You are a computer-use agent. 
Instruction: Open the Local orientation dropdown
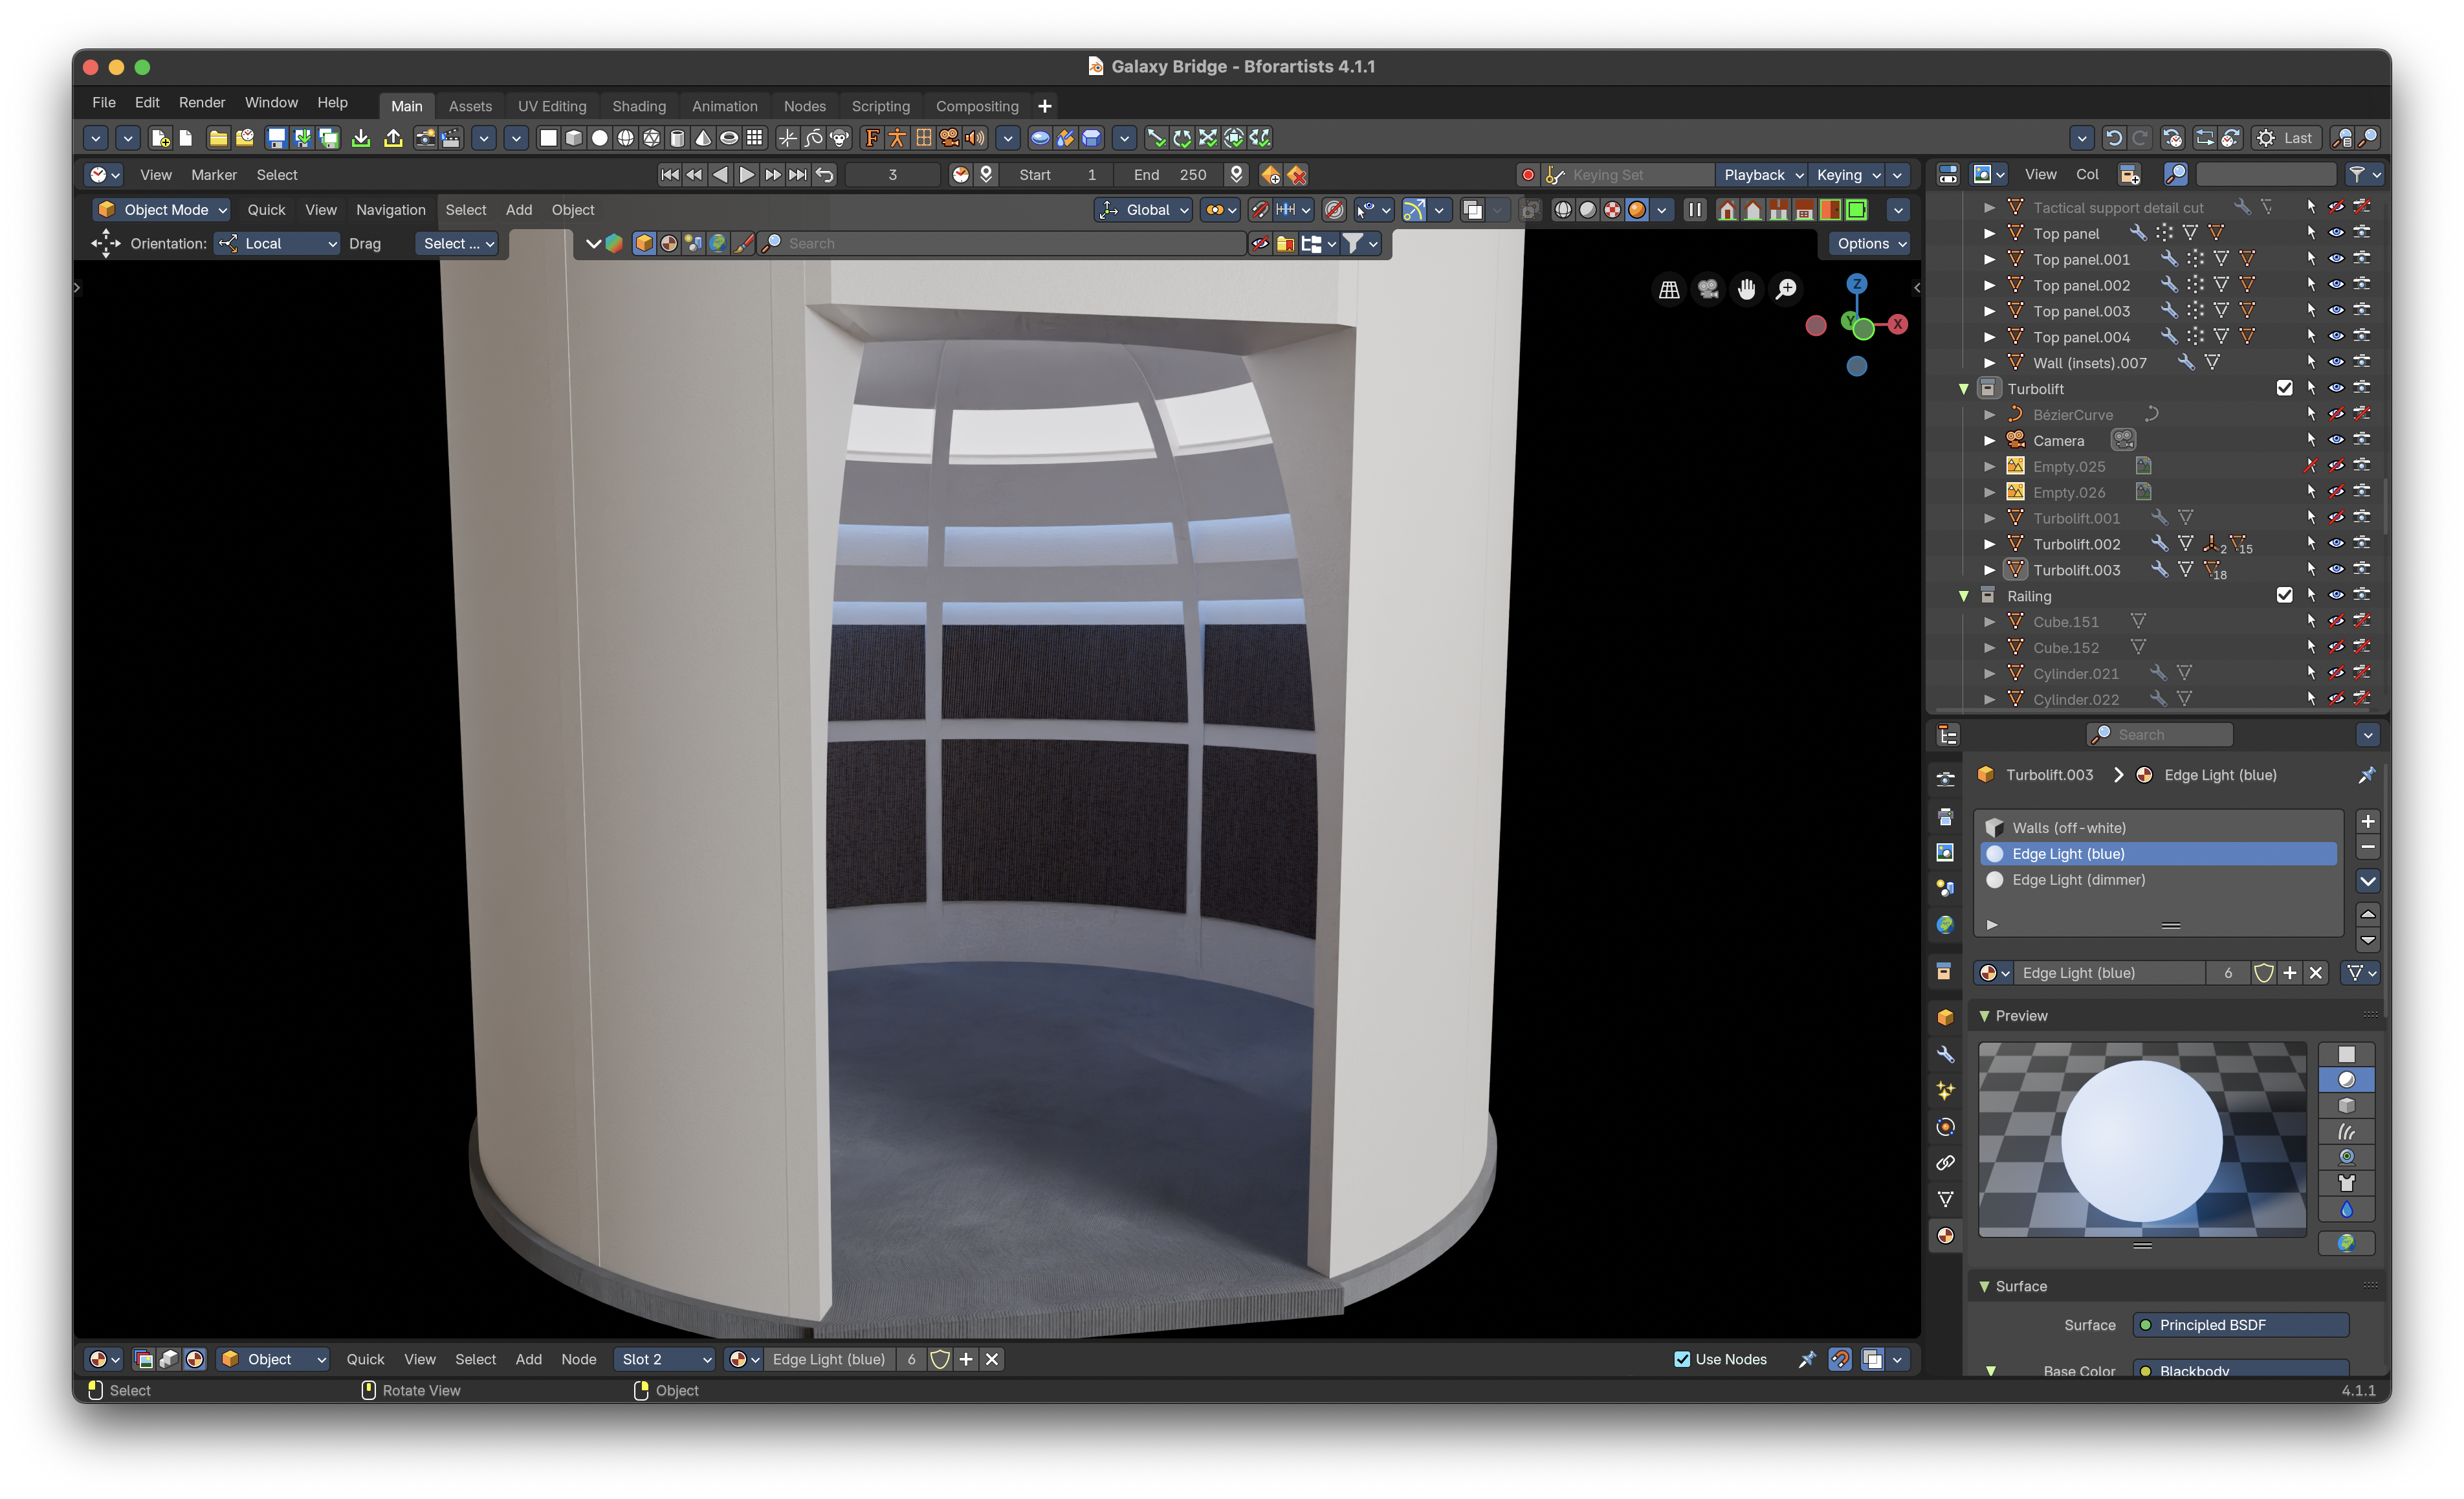(277, 244)
